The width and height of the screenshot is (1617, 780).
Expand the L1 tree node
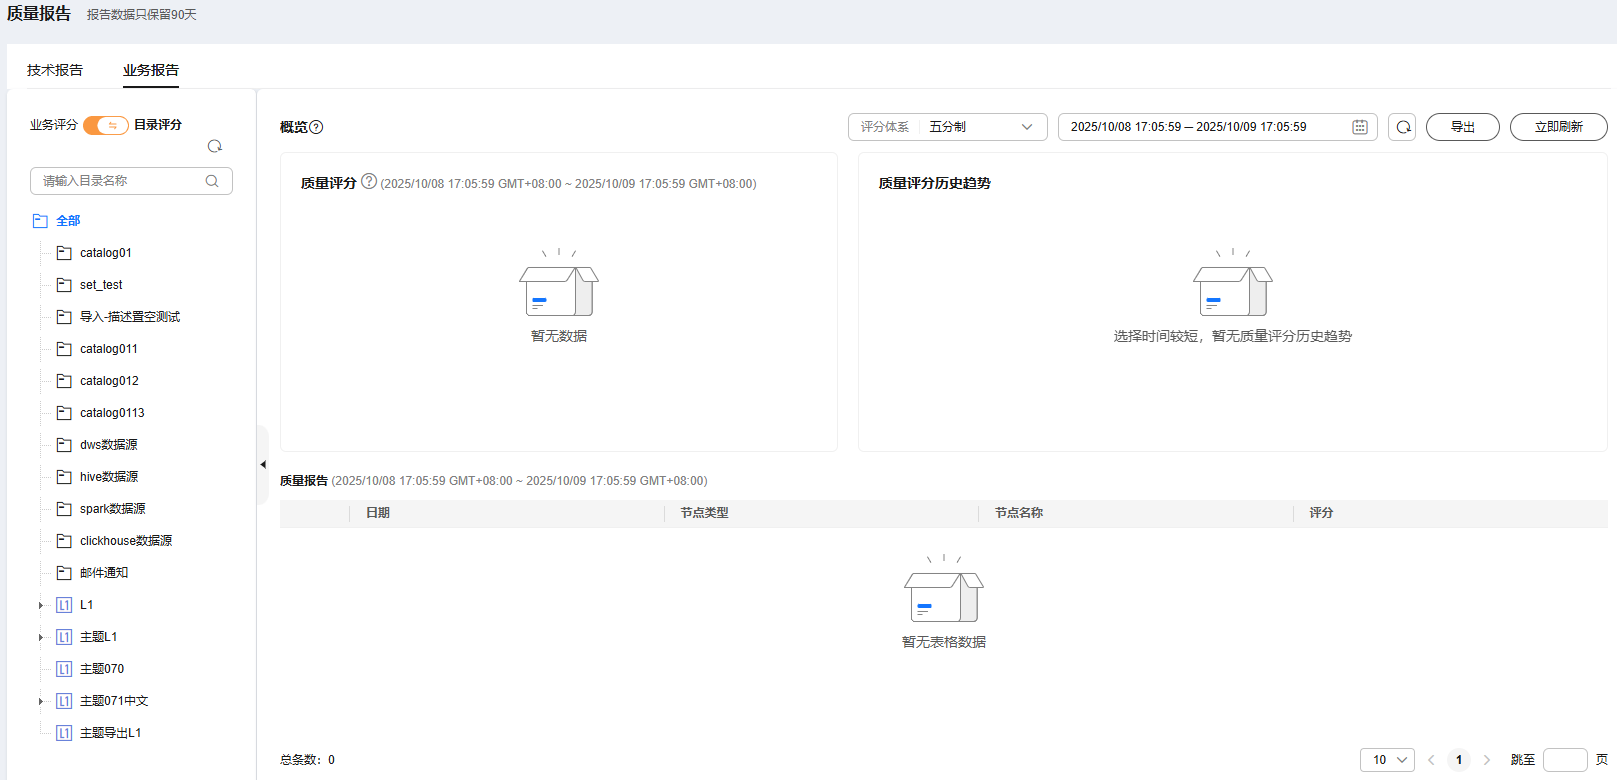coord(41,605)
